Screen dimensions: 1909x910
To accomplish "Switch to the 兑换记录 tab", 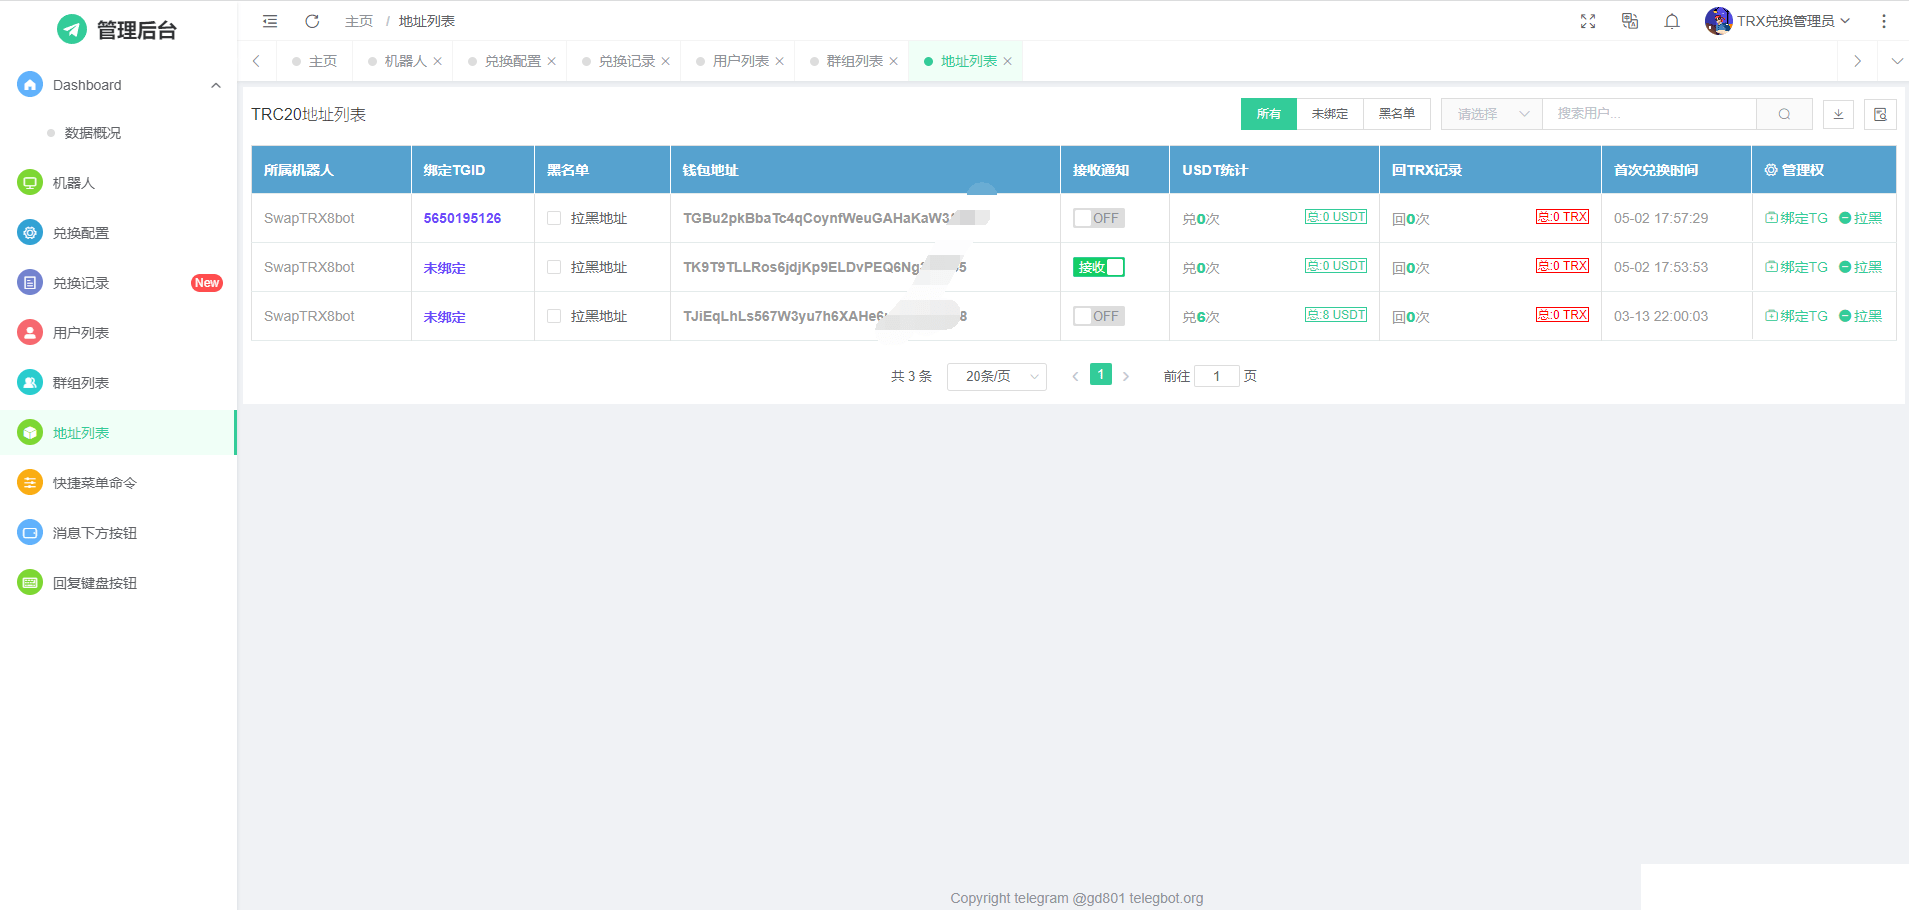I will [626, 61].
